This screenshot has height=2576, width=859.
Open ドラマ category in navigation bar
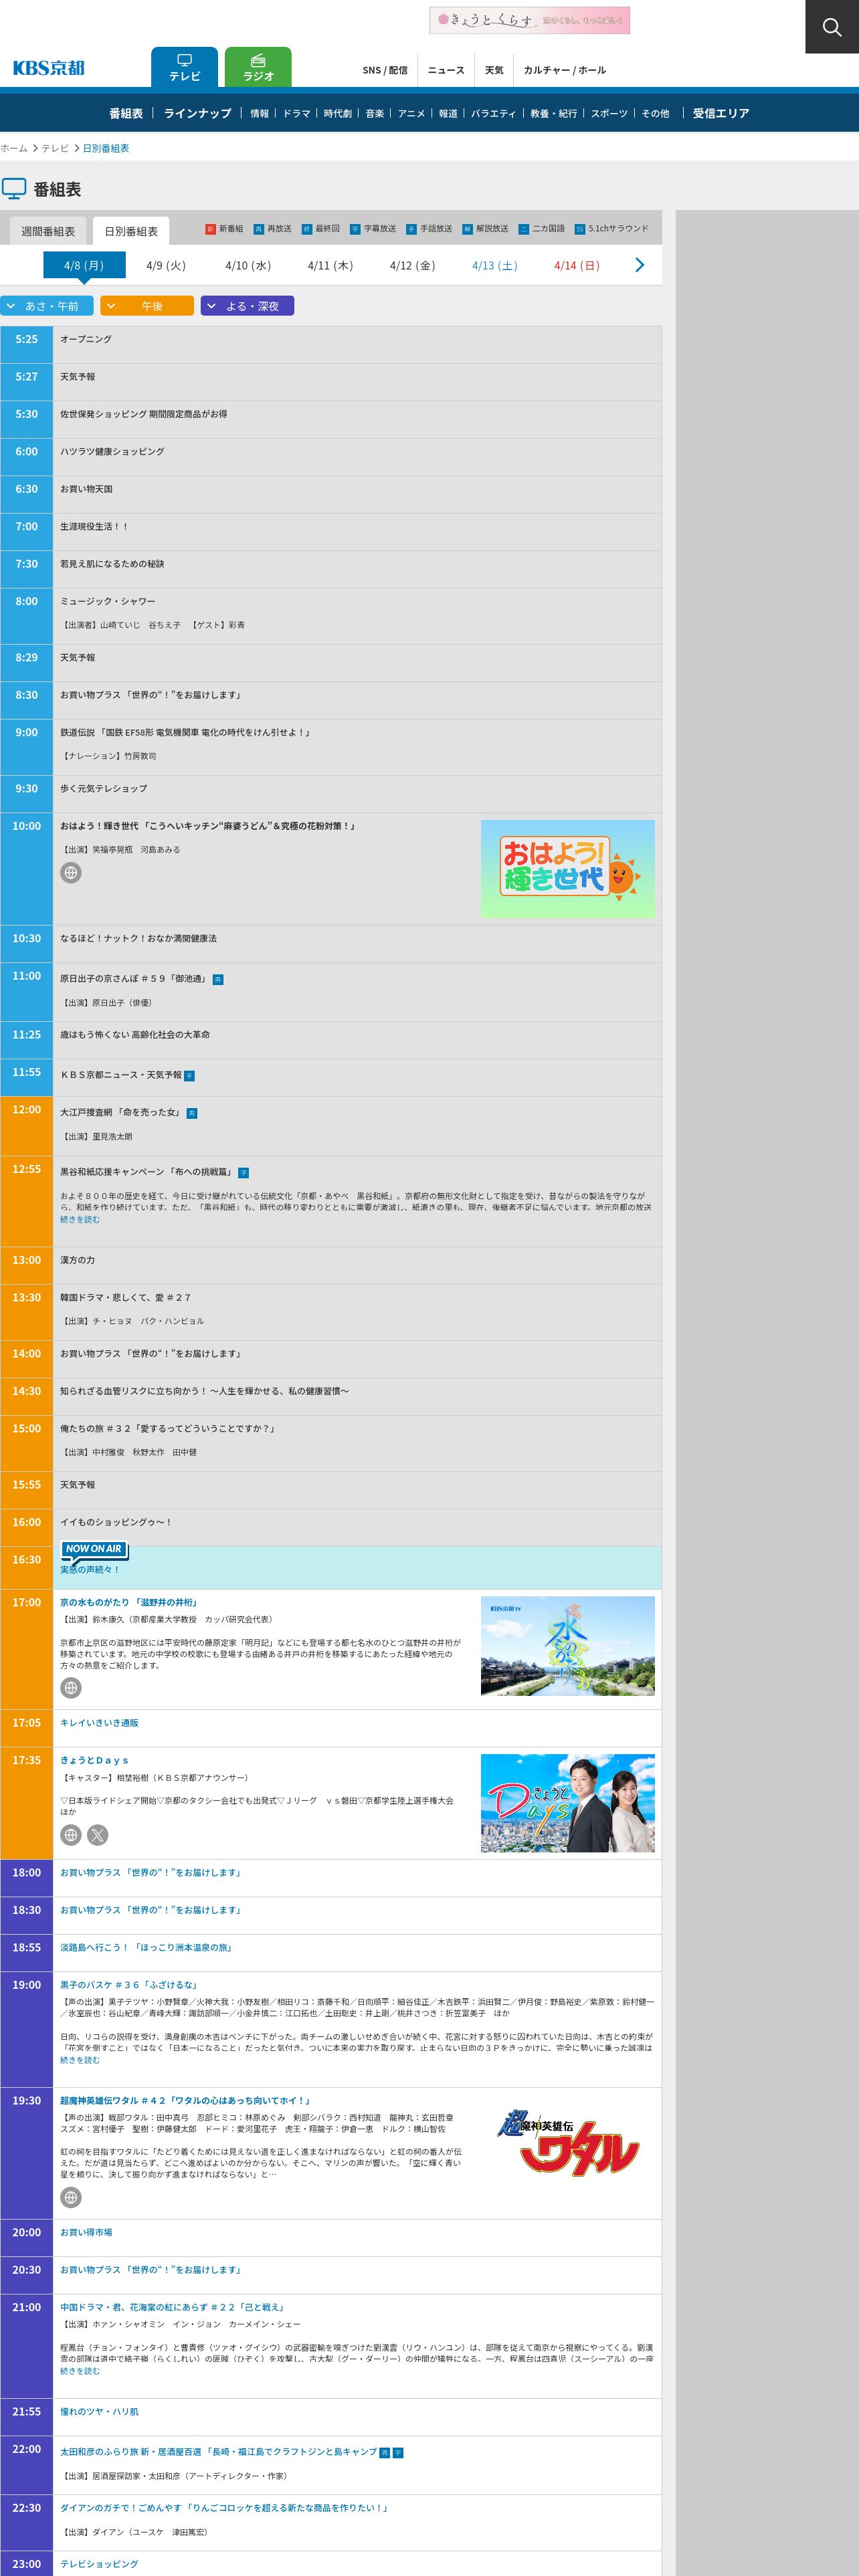296,114
